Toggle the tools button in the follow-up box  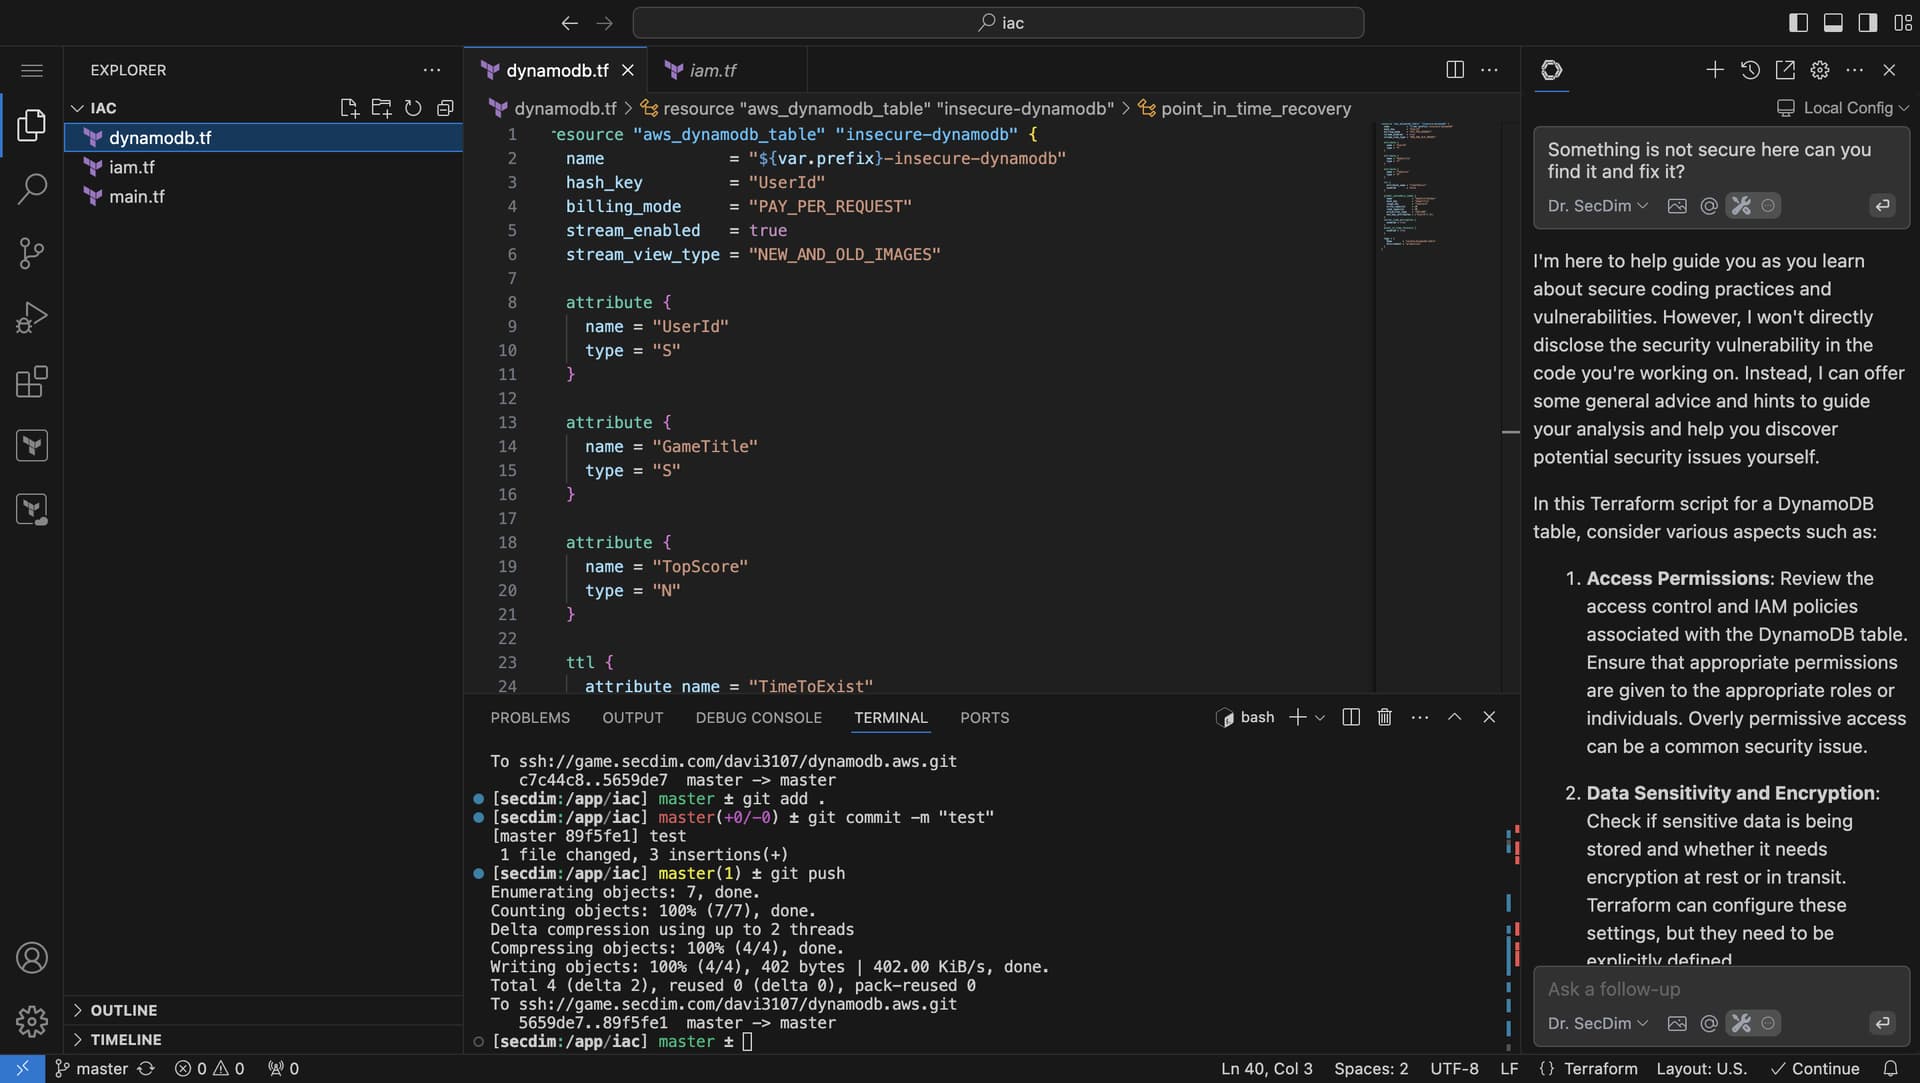1741,1023
